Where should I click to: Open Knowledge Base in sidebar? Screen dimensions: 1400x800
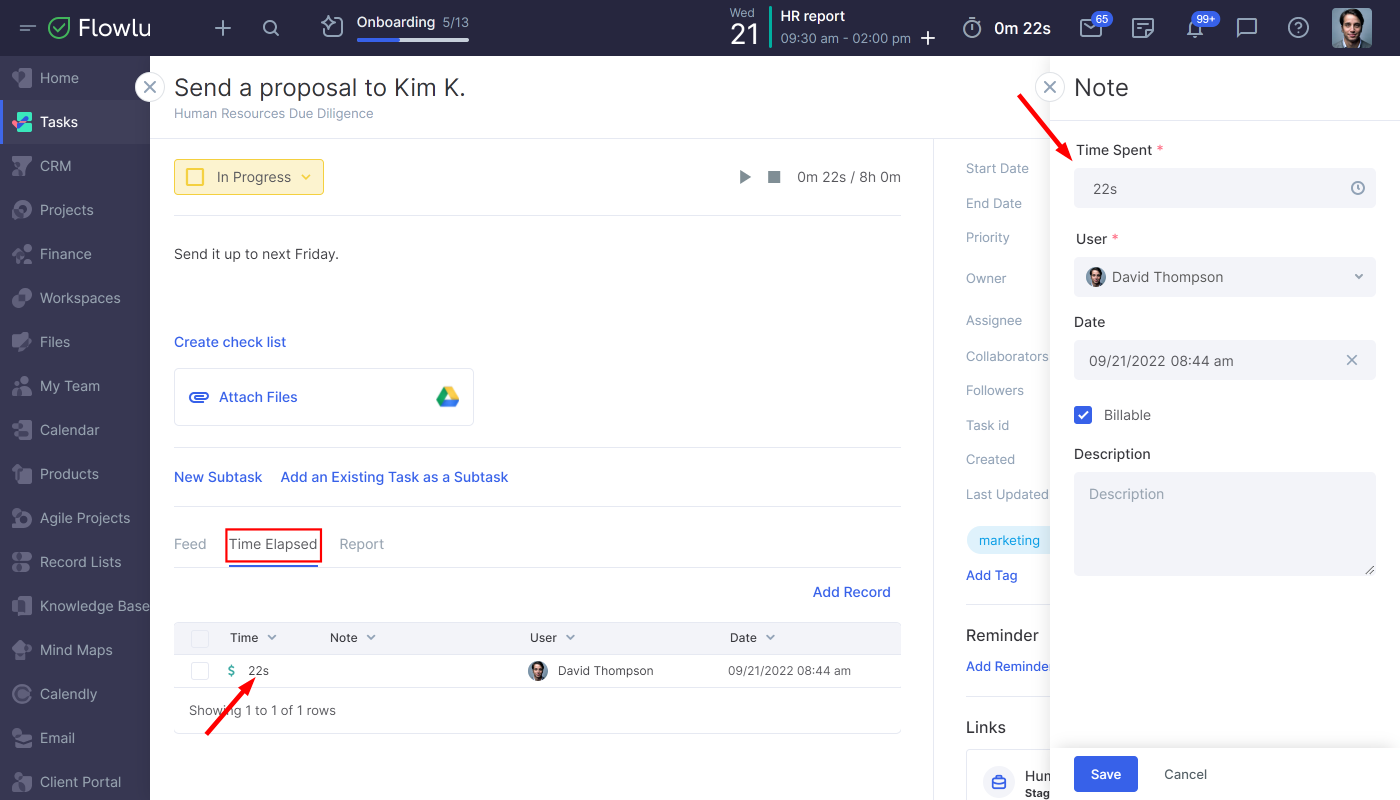pyautogui.click(x=75, y=606)
